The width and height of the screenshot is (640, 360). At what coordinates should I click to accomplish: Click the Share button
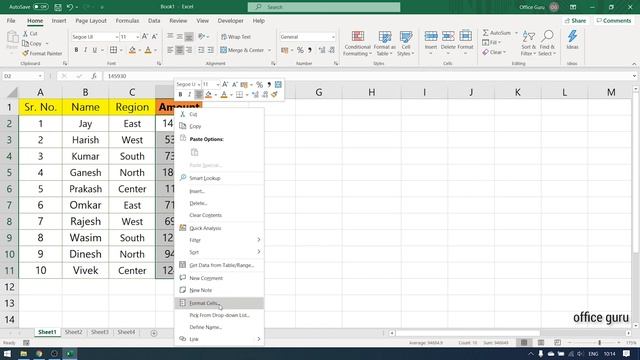click(576, 20)
